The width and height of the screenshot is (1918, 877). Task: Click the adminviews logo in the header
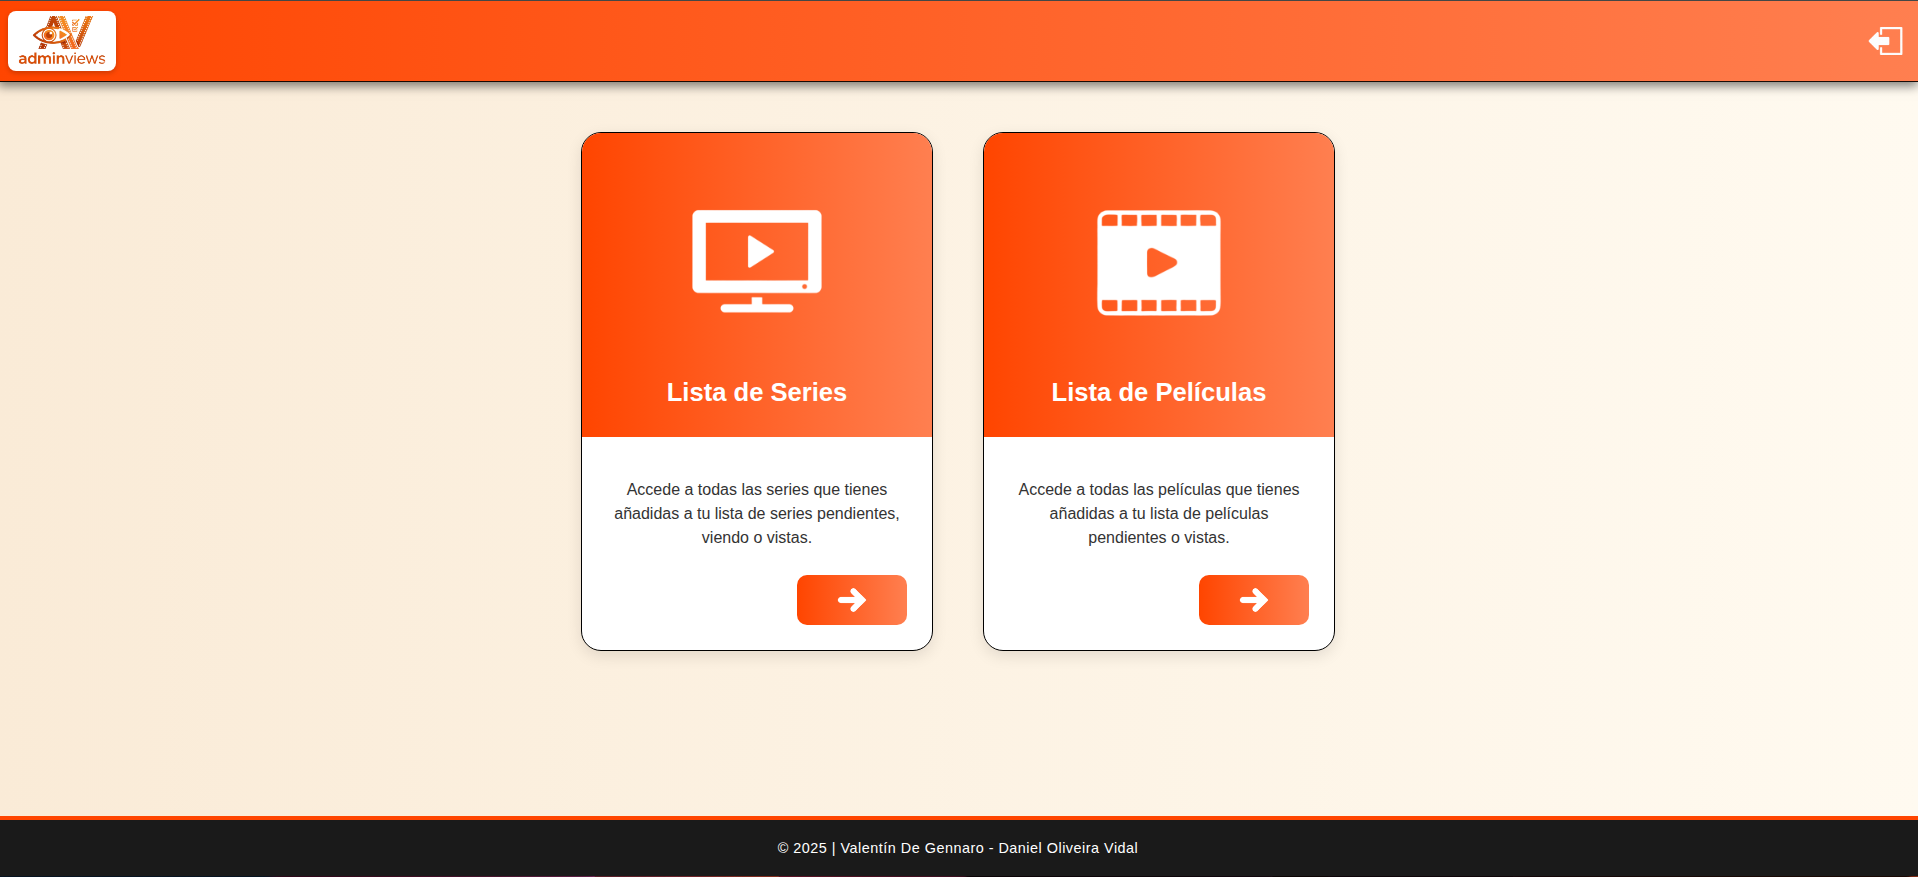(62, 41)
